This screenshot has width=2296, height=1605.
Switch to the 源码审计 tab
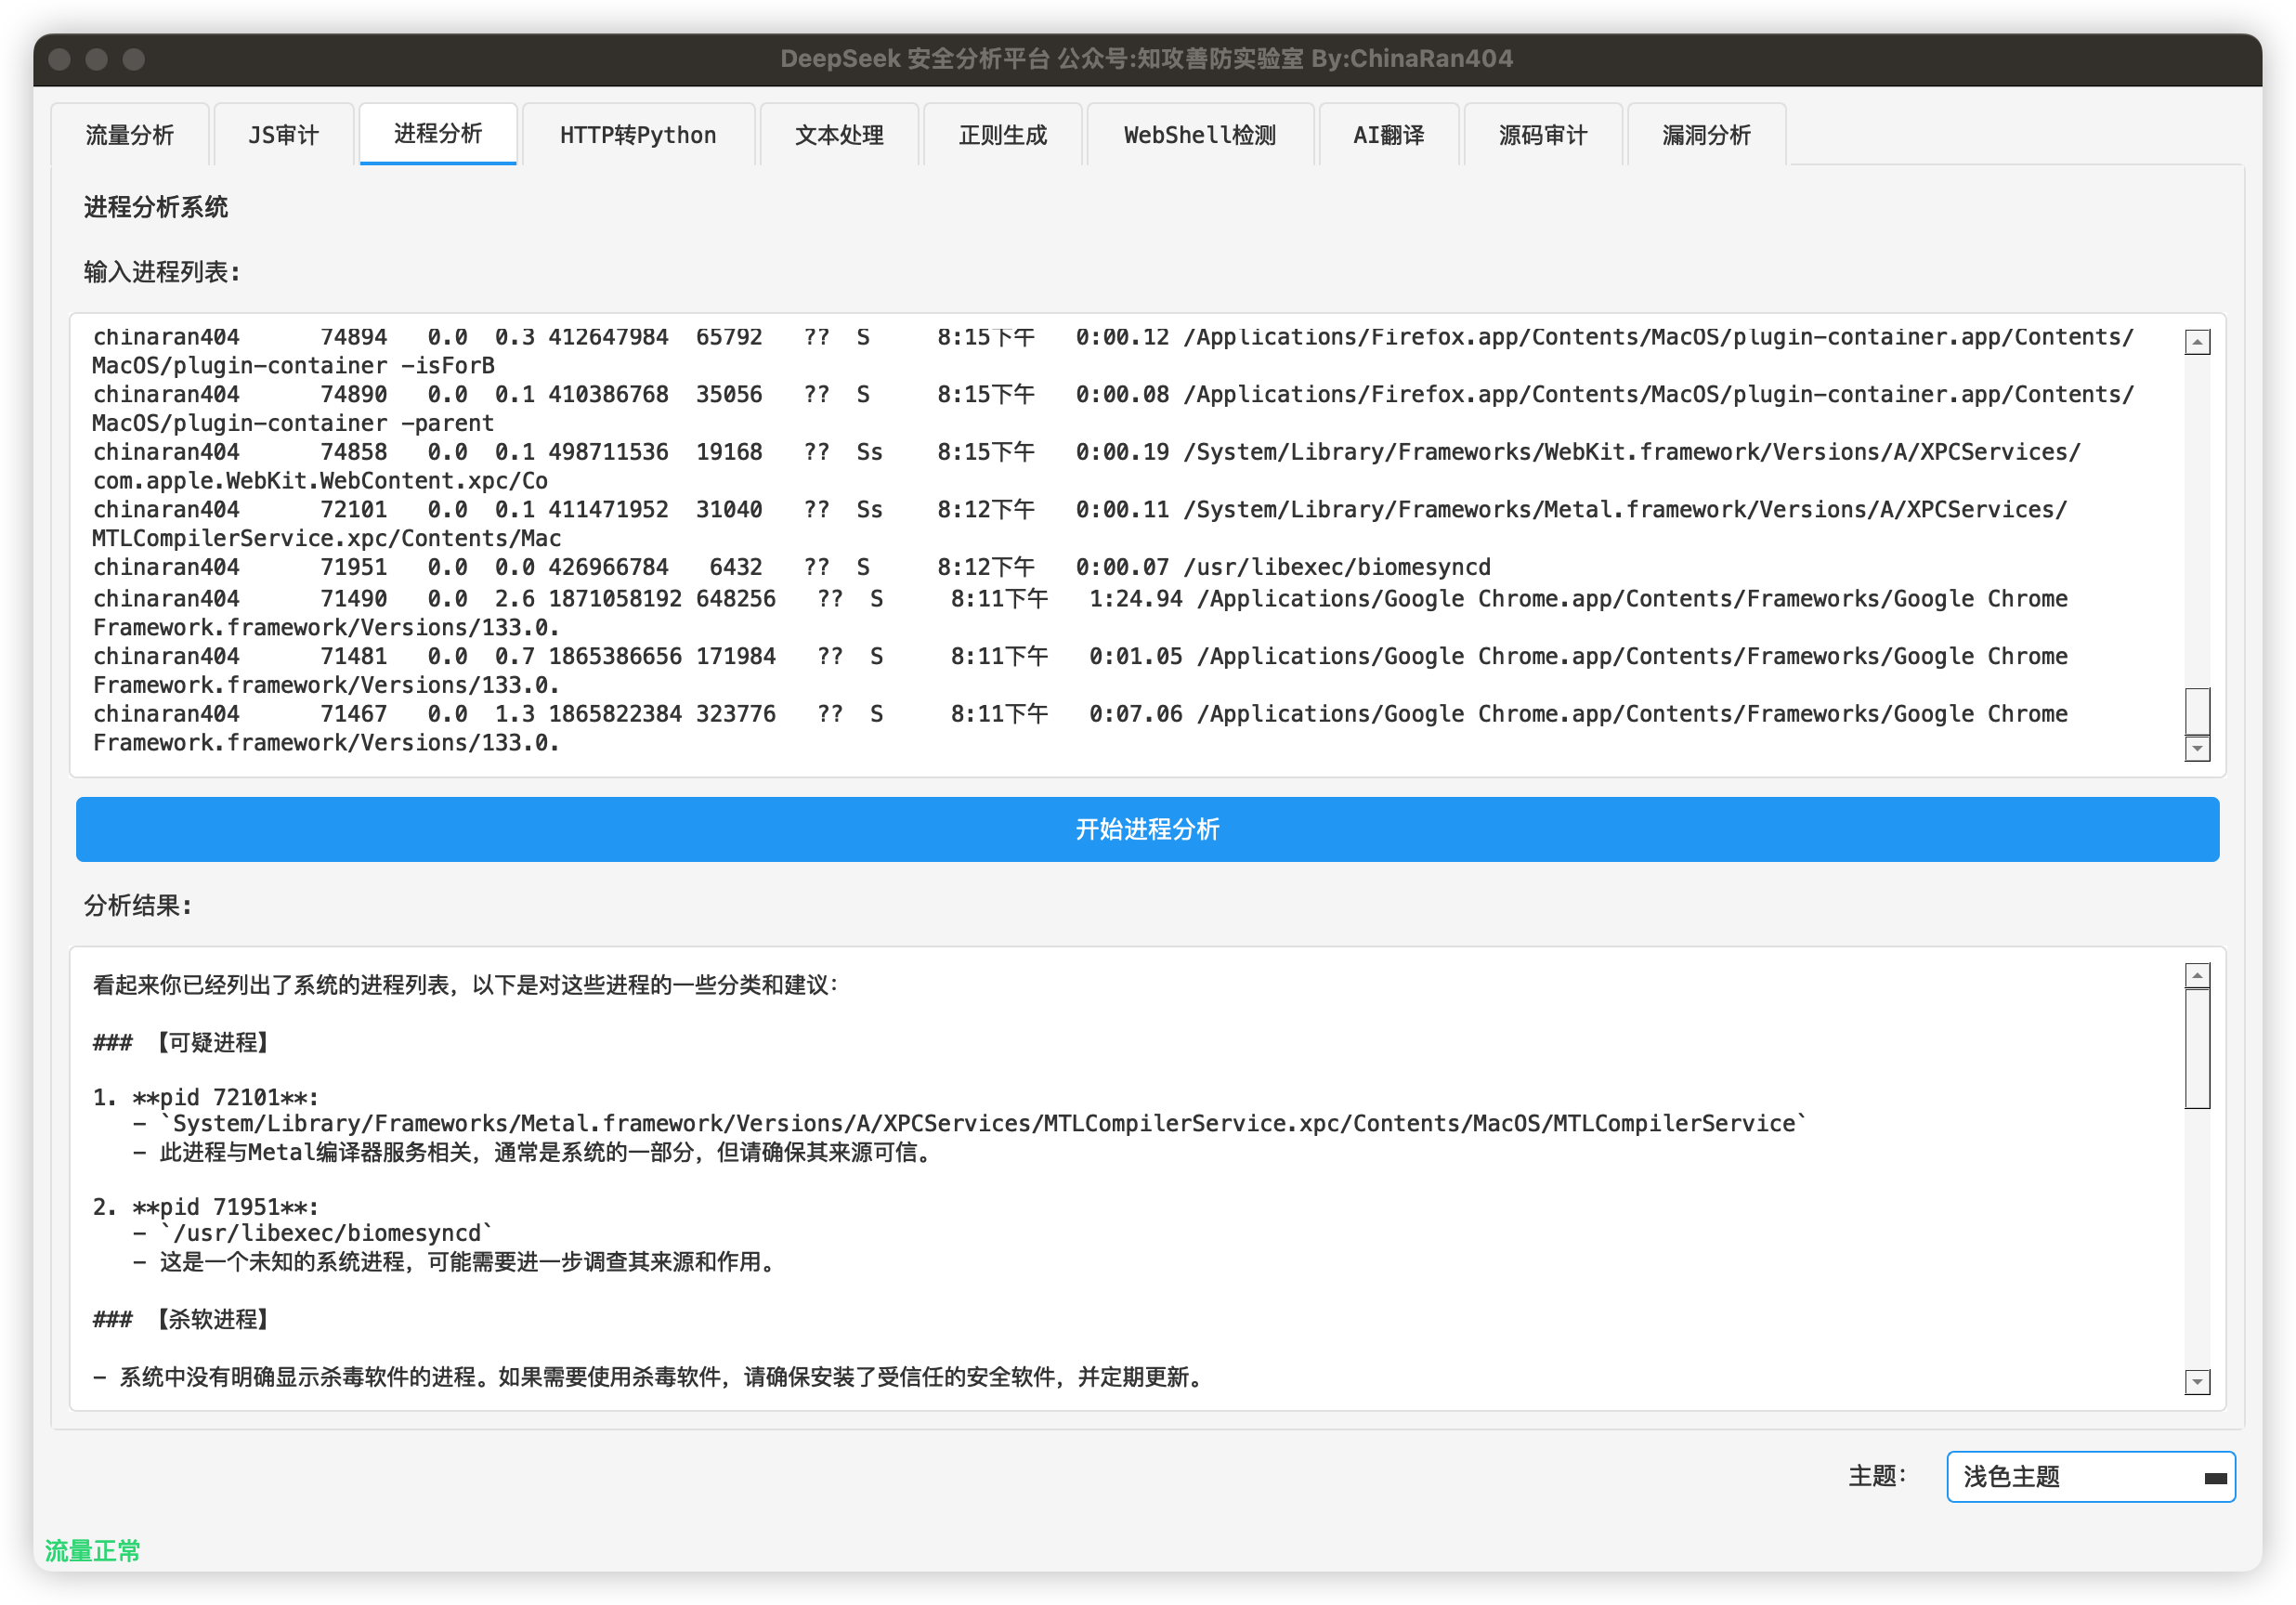pos(1542,135)
